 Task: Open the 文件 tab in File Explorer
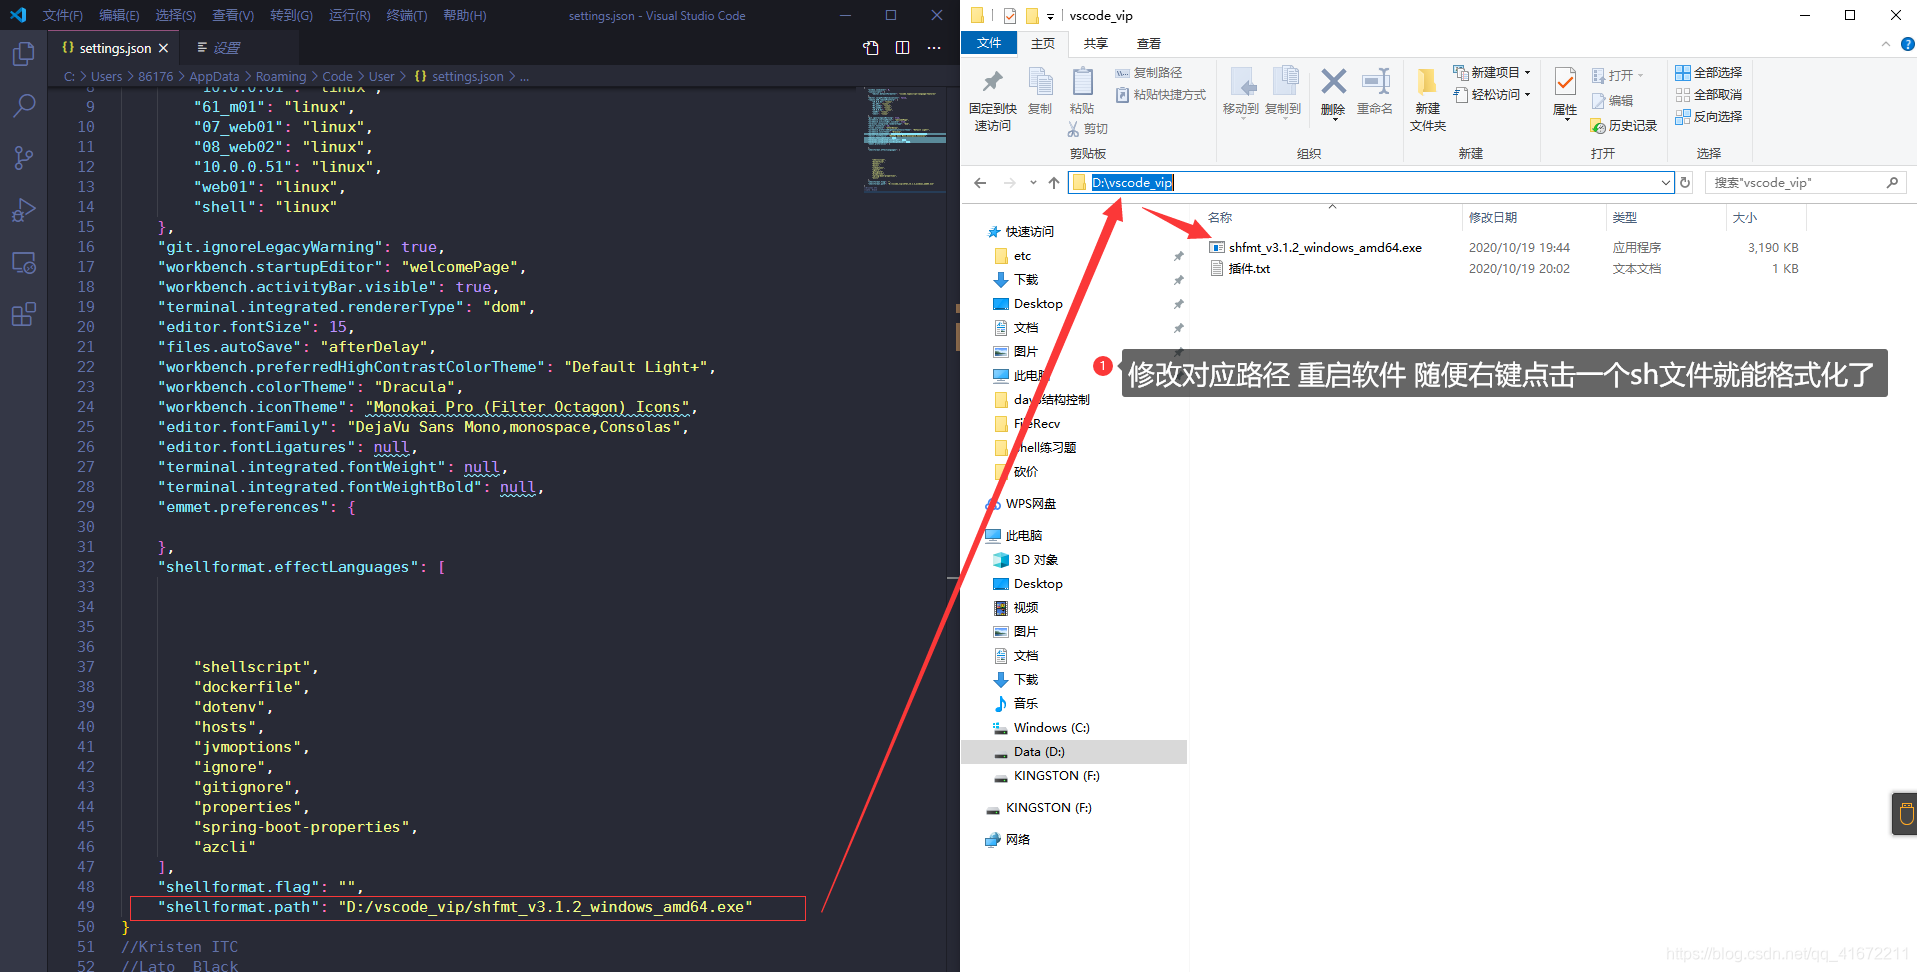989,43
